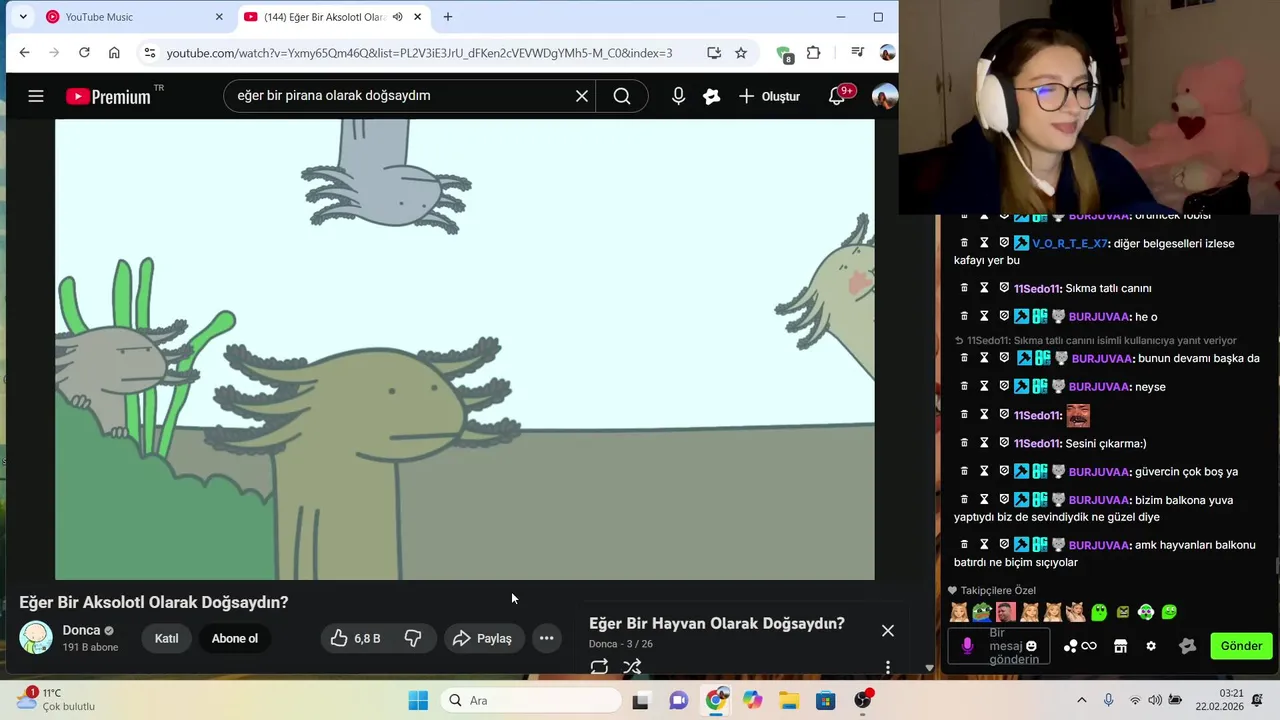Open the Oluştur create menu

(769, 96)
